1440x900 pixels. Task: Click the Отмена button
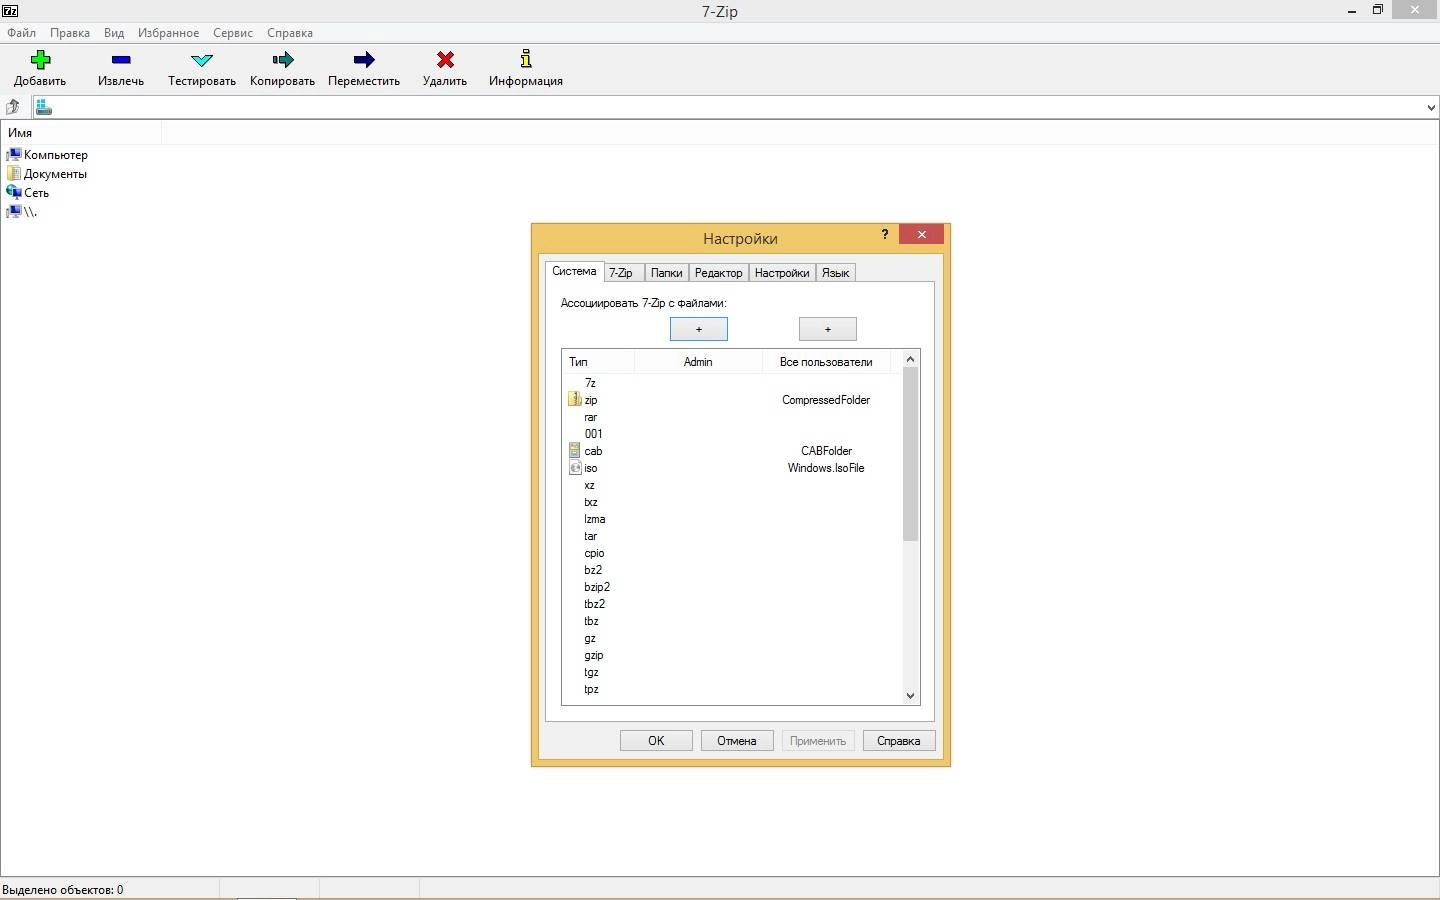click(x=737, y=741)
